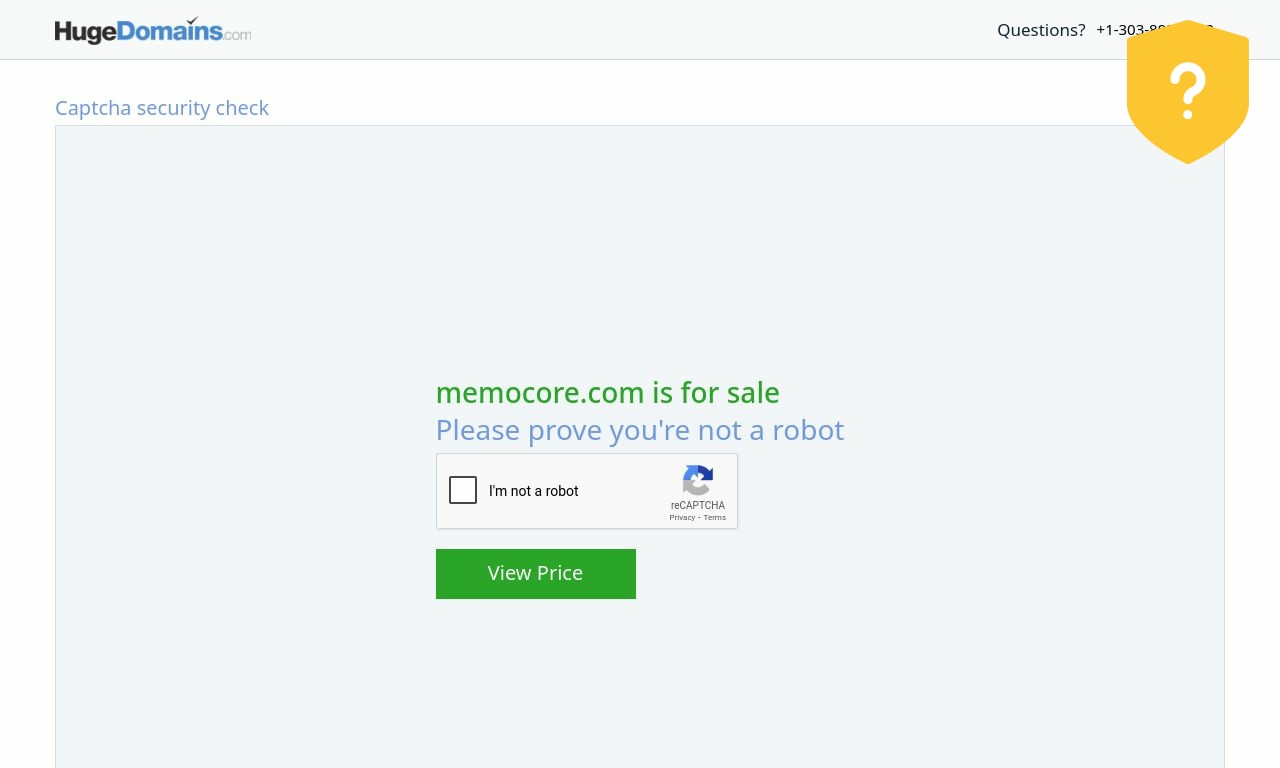
Task: Click the dark 'Huge' word in logo
Action: (x=86, y=32)
